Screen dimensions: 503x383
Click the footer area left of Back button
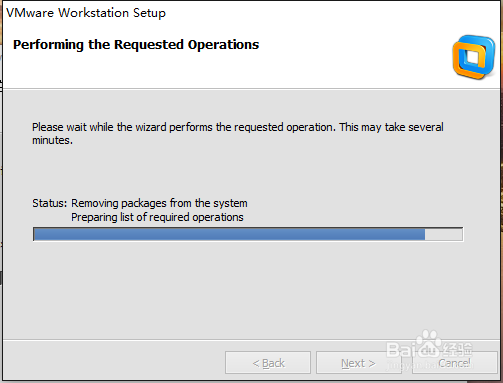(114, 362)
